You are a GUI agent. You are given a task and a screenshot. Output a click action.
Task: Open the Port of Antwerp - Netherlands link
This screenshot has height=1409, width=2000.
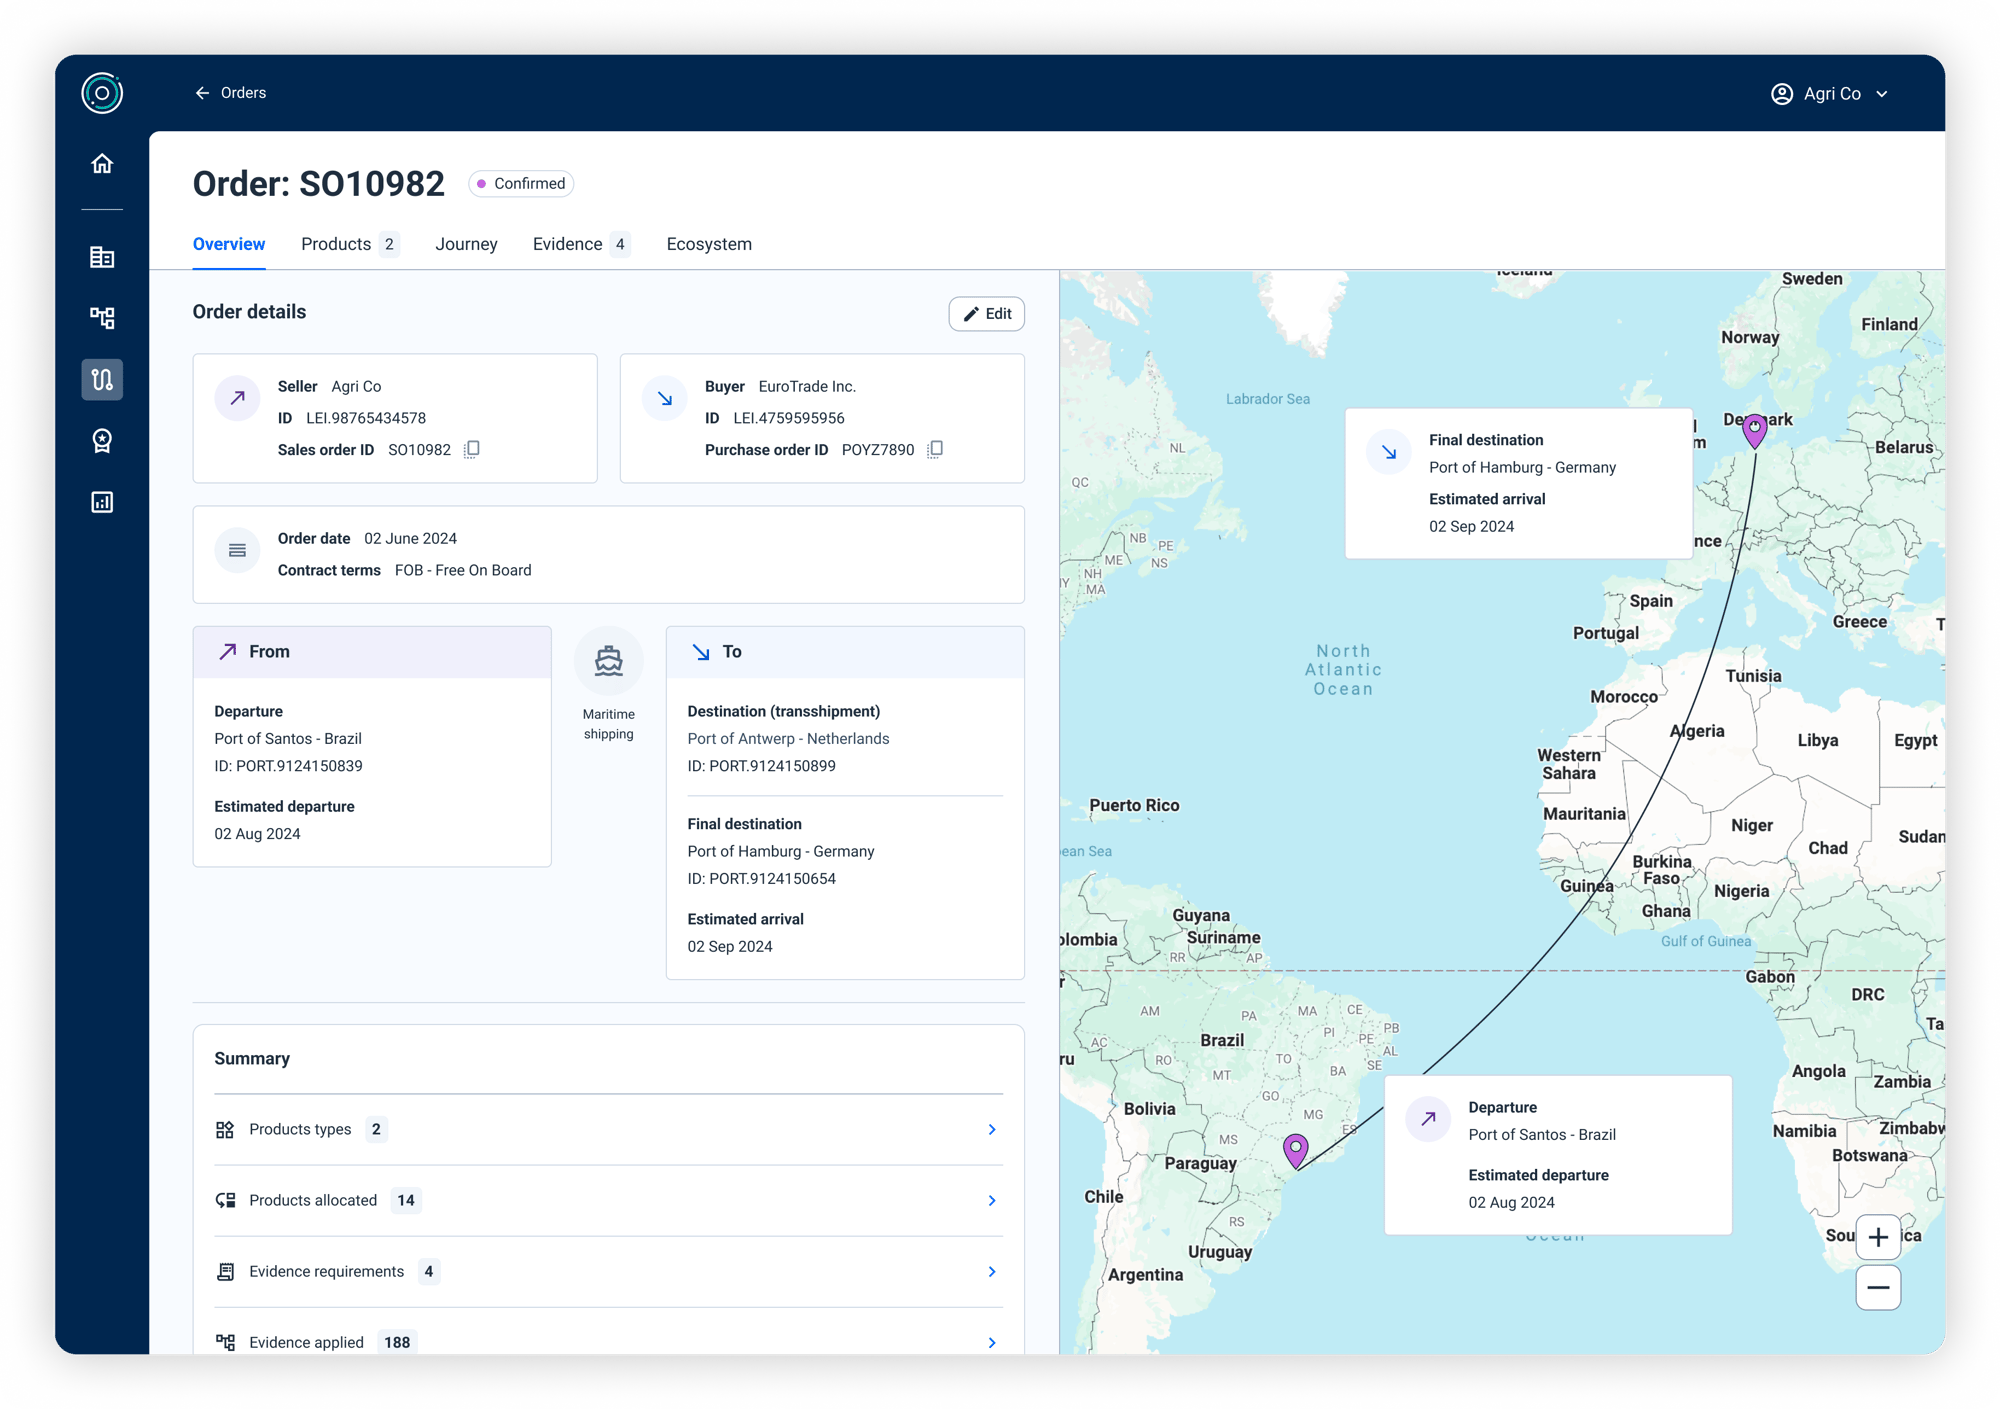(788, 739)
